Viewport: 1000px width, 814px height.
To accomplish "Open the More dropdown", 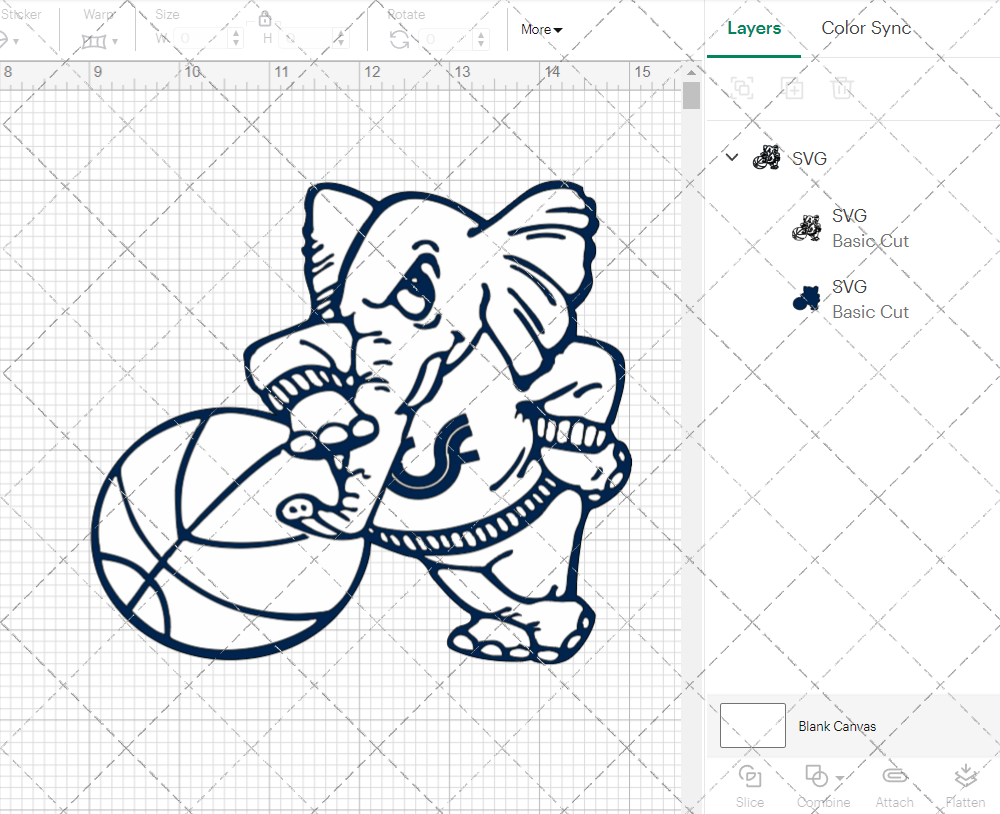I will [540, 29].
